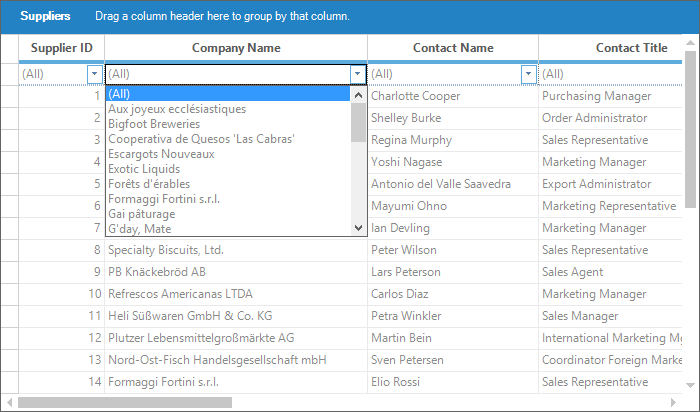Click the Regina Murphy contact cell

tap(453, 140)
